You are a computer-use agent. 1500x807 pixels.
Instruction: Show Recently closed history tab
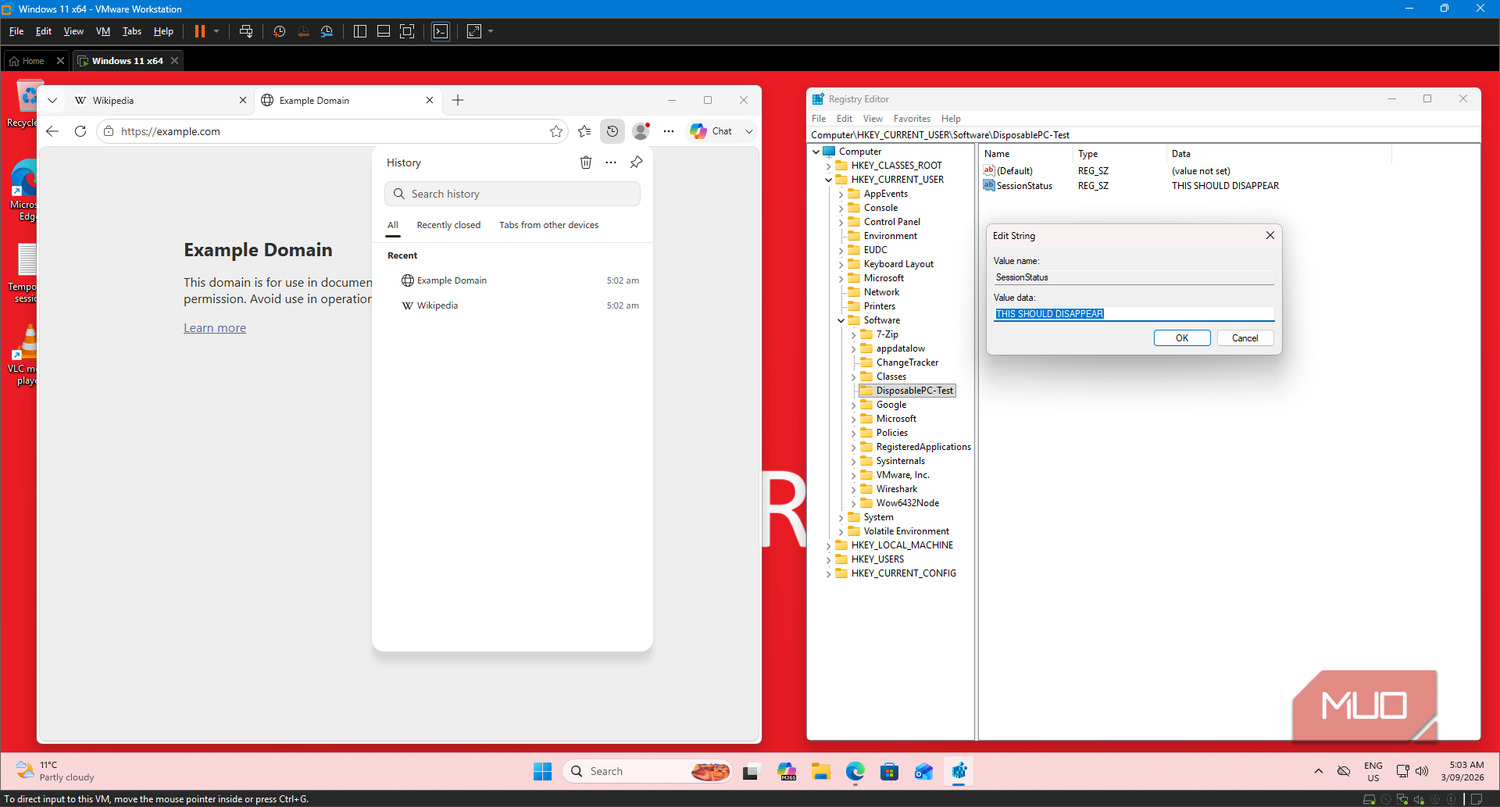coord(449,225)
